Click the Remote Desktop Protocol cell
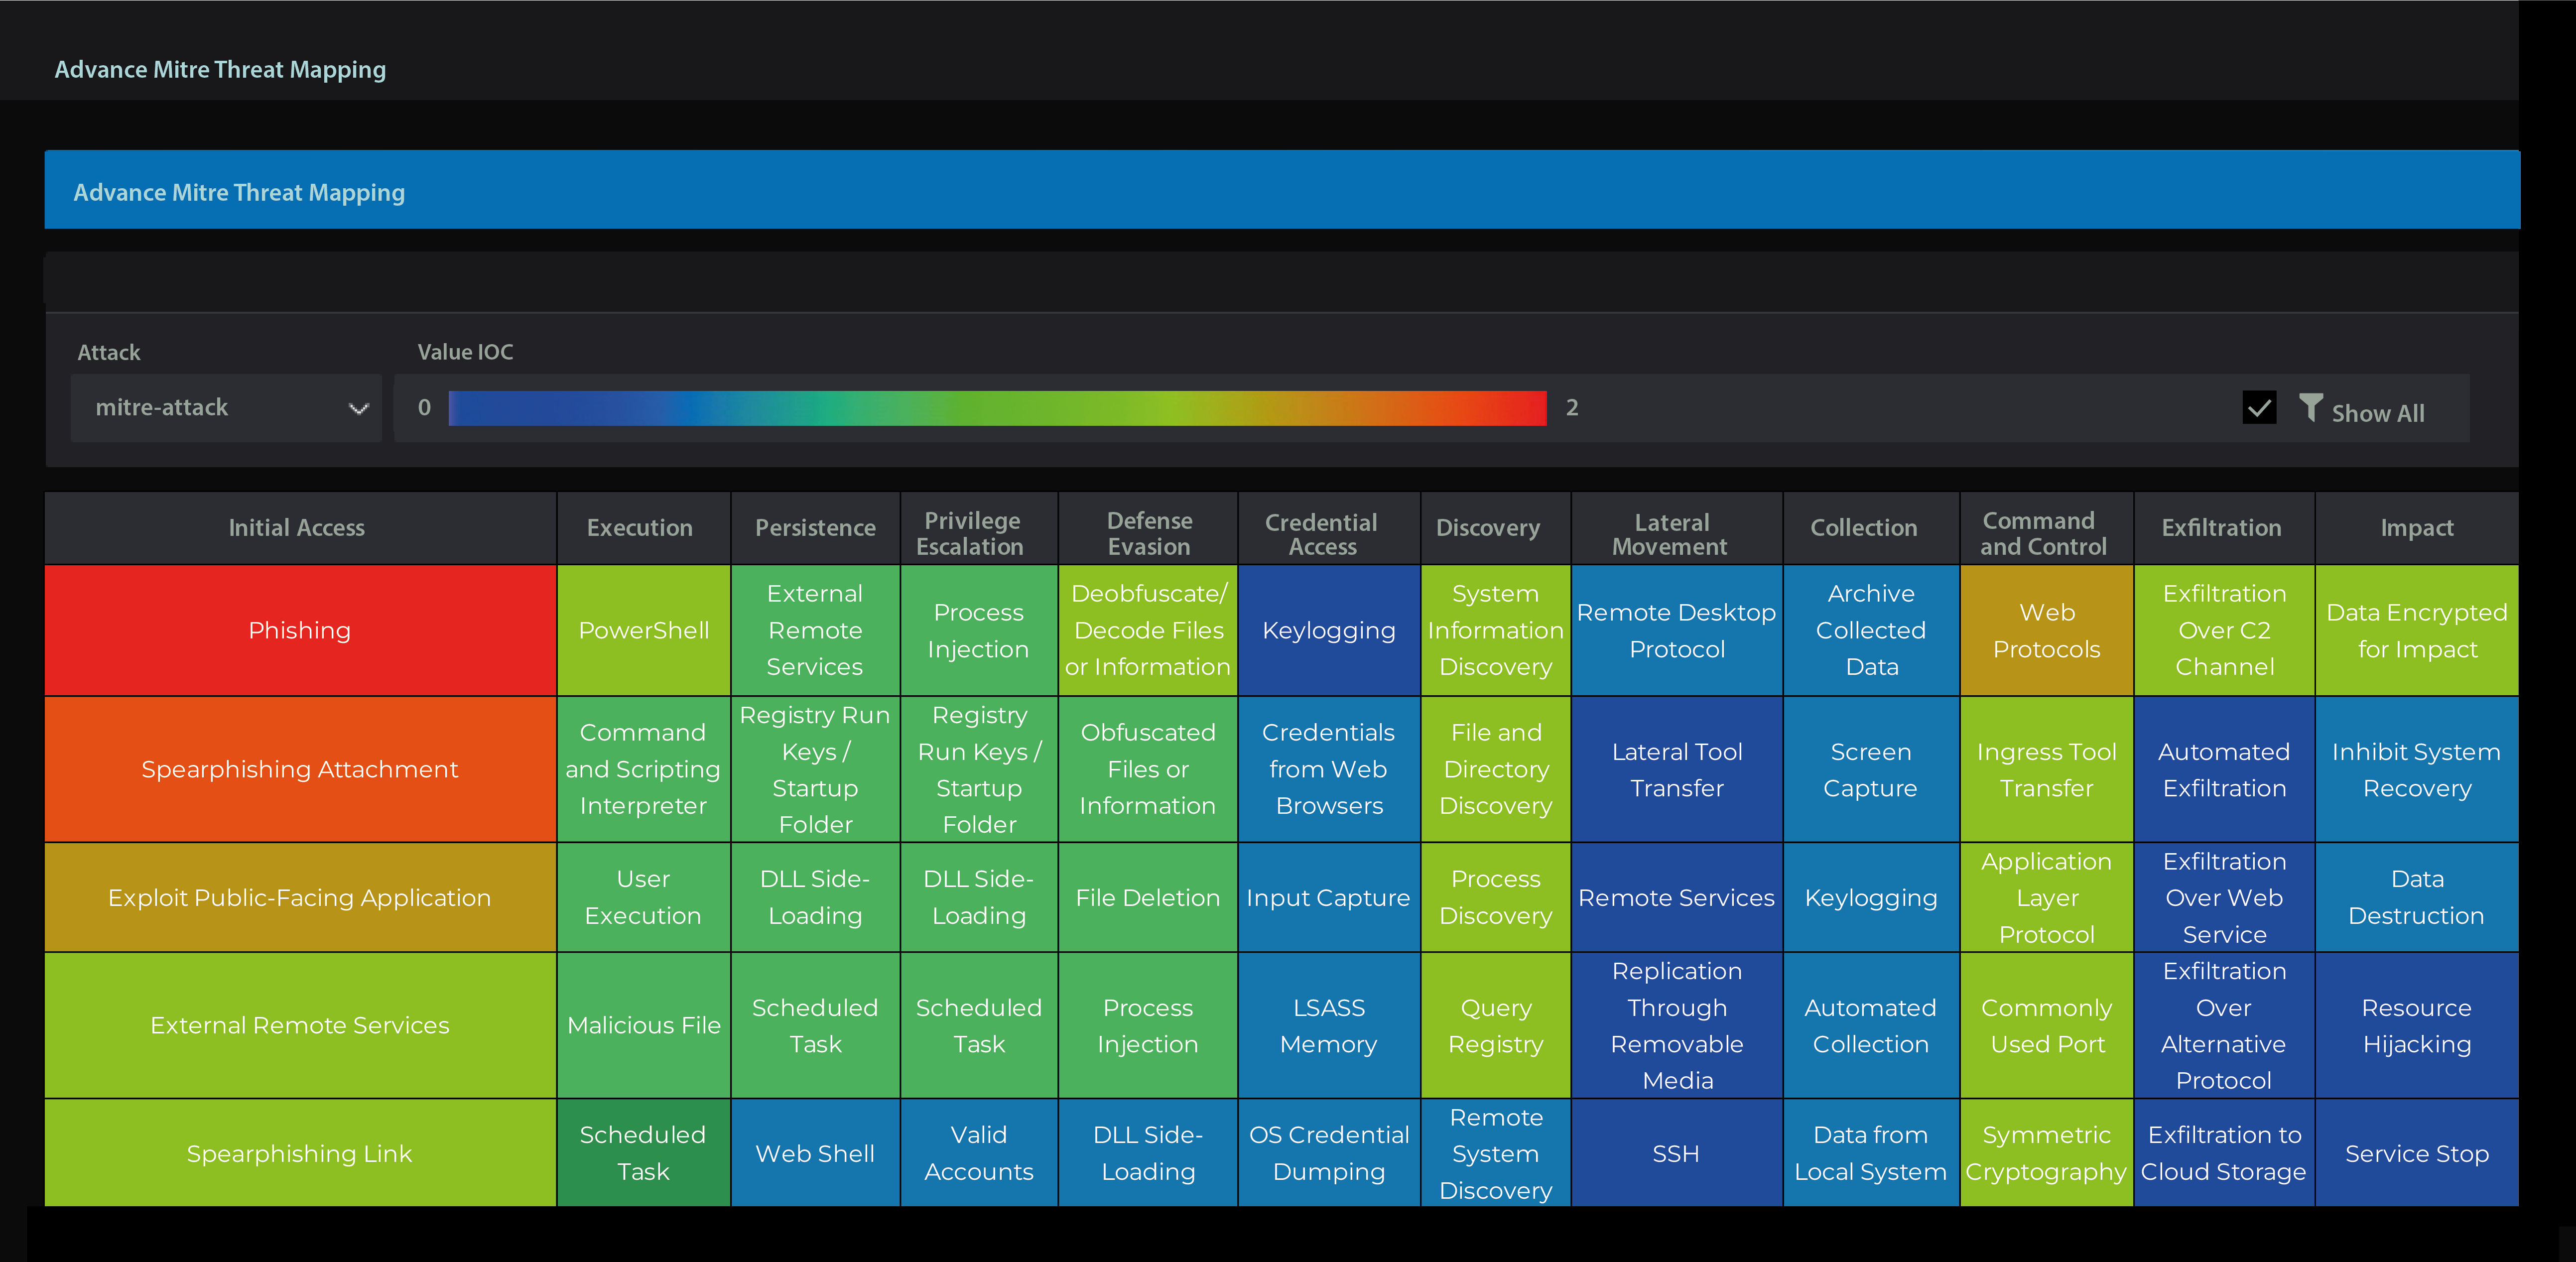Image resolution: width=2576 pixels, height=1262 pixels. [x=1677, y=631]
